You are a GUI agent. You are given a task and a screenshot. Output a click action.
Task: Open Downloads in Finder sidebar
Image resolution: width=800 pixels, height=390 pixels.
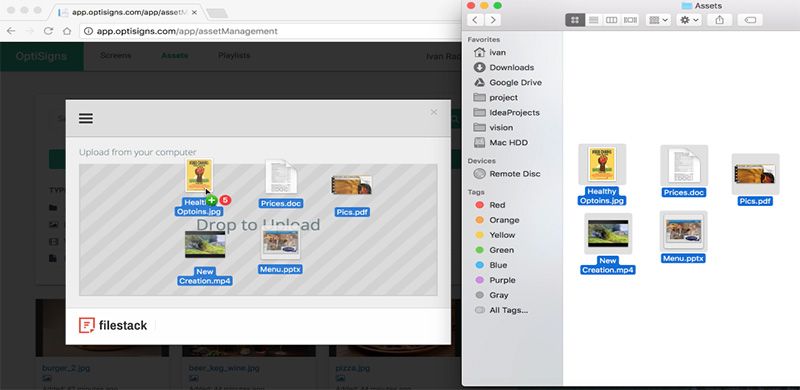[504, 67]
